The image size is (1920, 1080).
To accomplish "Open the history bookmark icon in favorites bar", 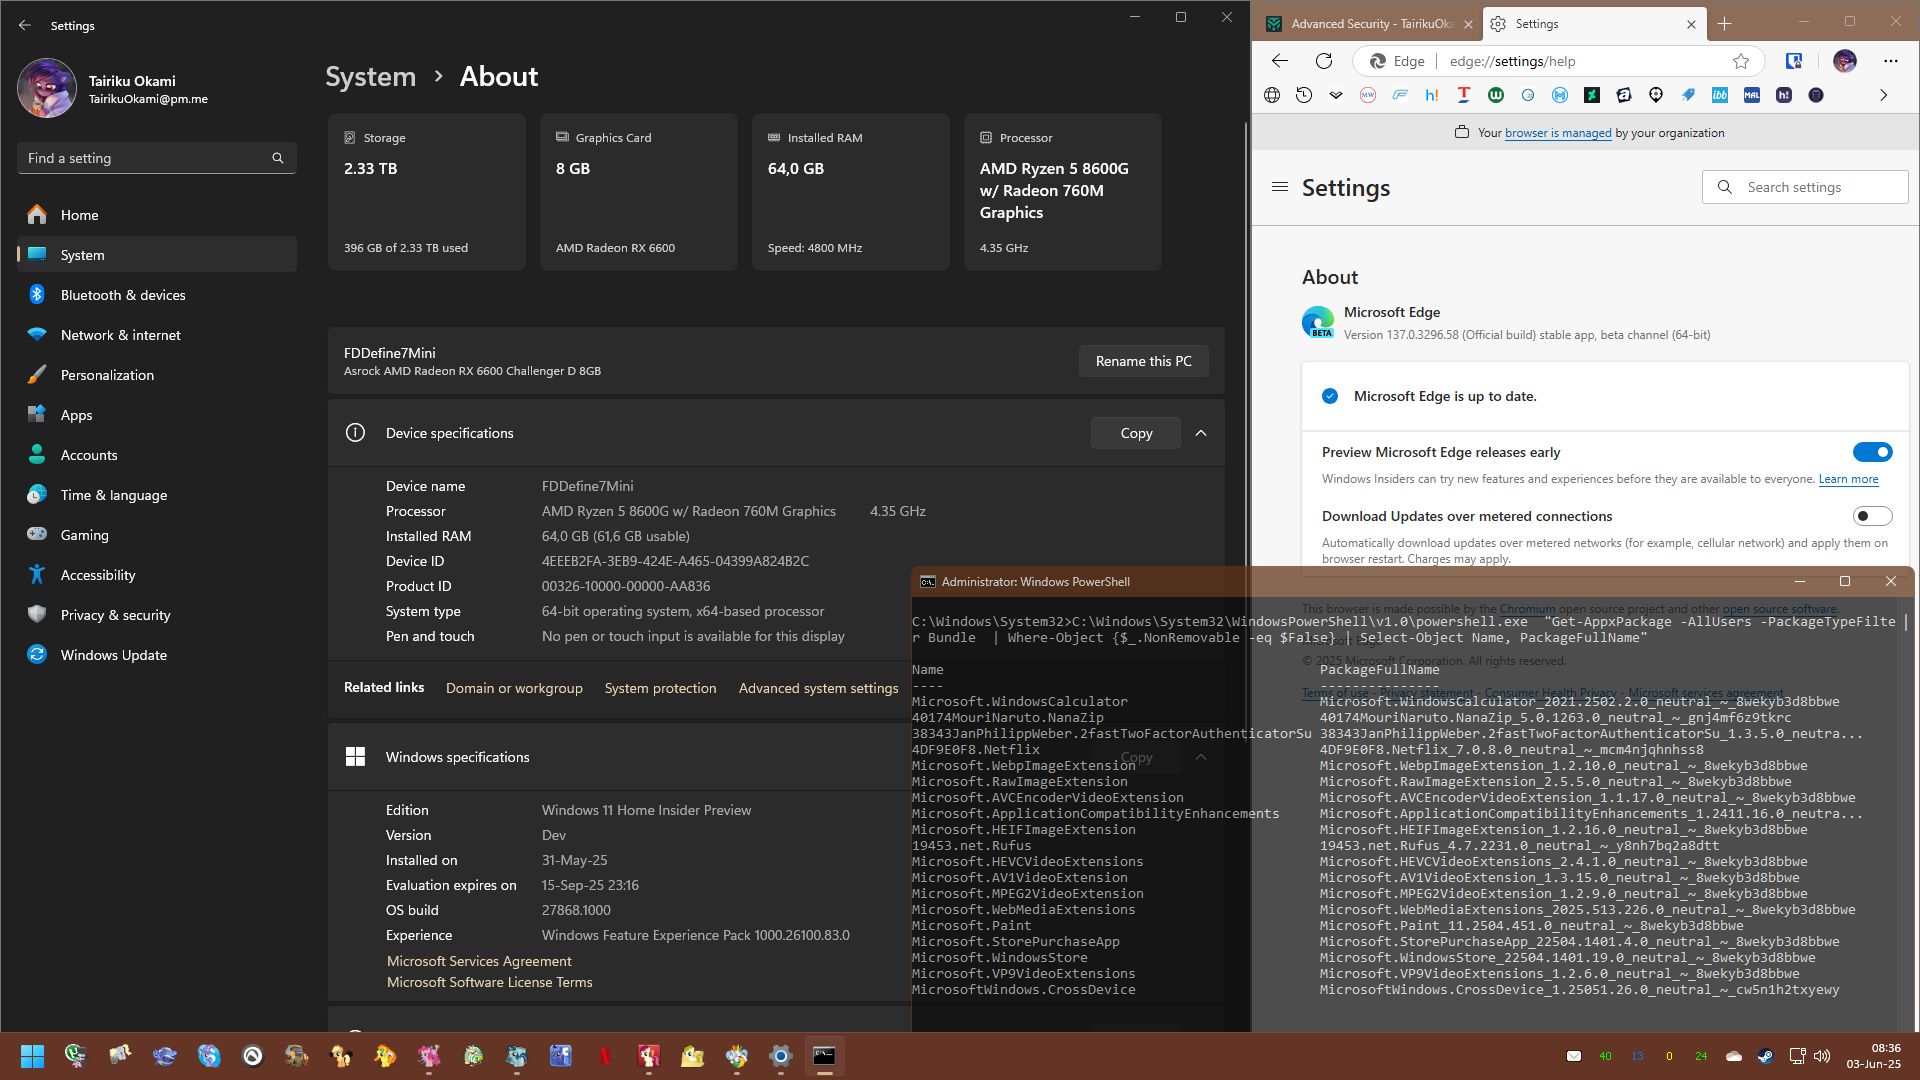I will pos(1304,95).
